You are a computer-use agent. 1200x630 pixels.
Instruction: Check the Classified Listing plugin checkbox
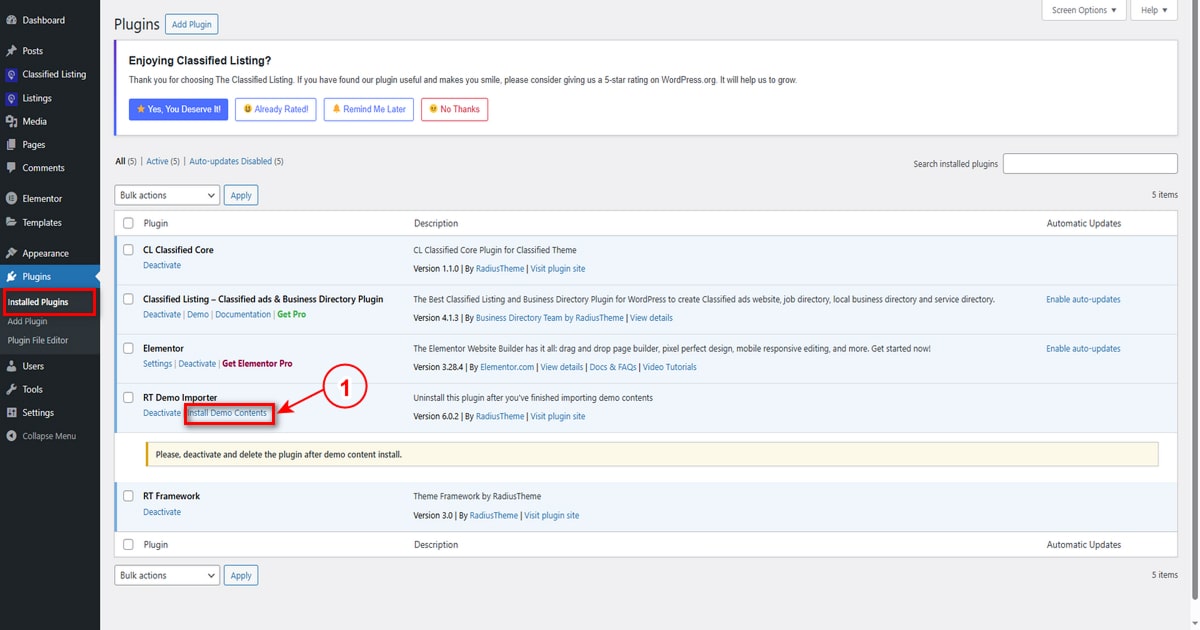tap(128, 299)
